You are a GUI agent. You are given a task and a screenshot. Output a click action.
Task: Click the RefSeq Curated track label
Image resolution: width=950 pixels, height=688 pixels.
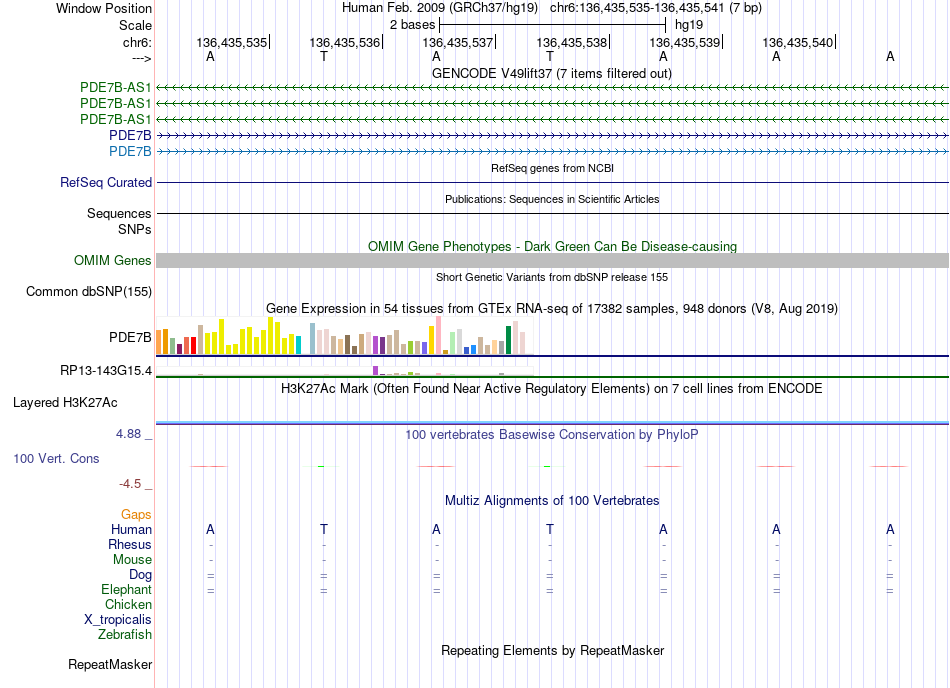click(x=106, y=182)
